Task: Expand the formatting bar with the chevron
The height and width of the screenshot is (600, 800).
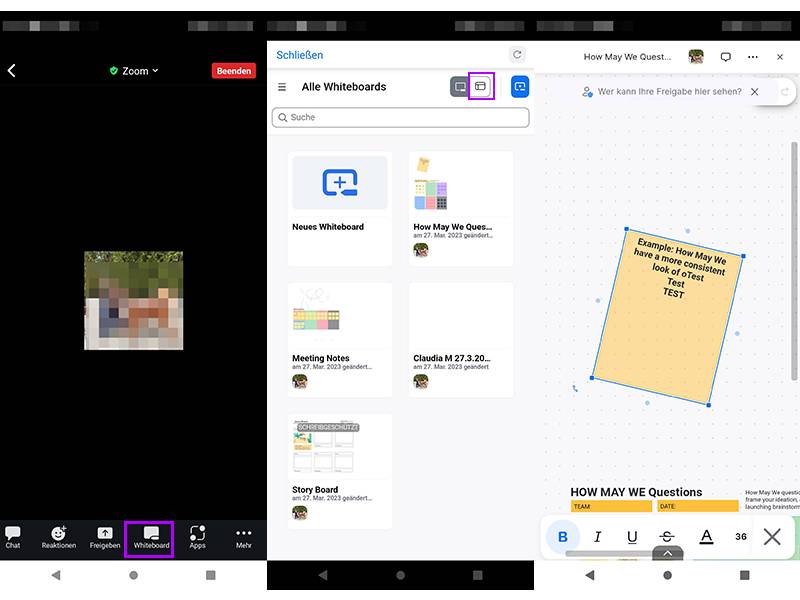Action: point(668,552)
